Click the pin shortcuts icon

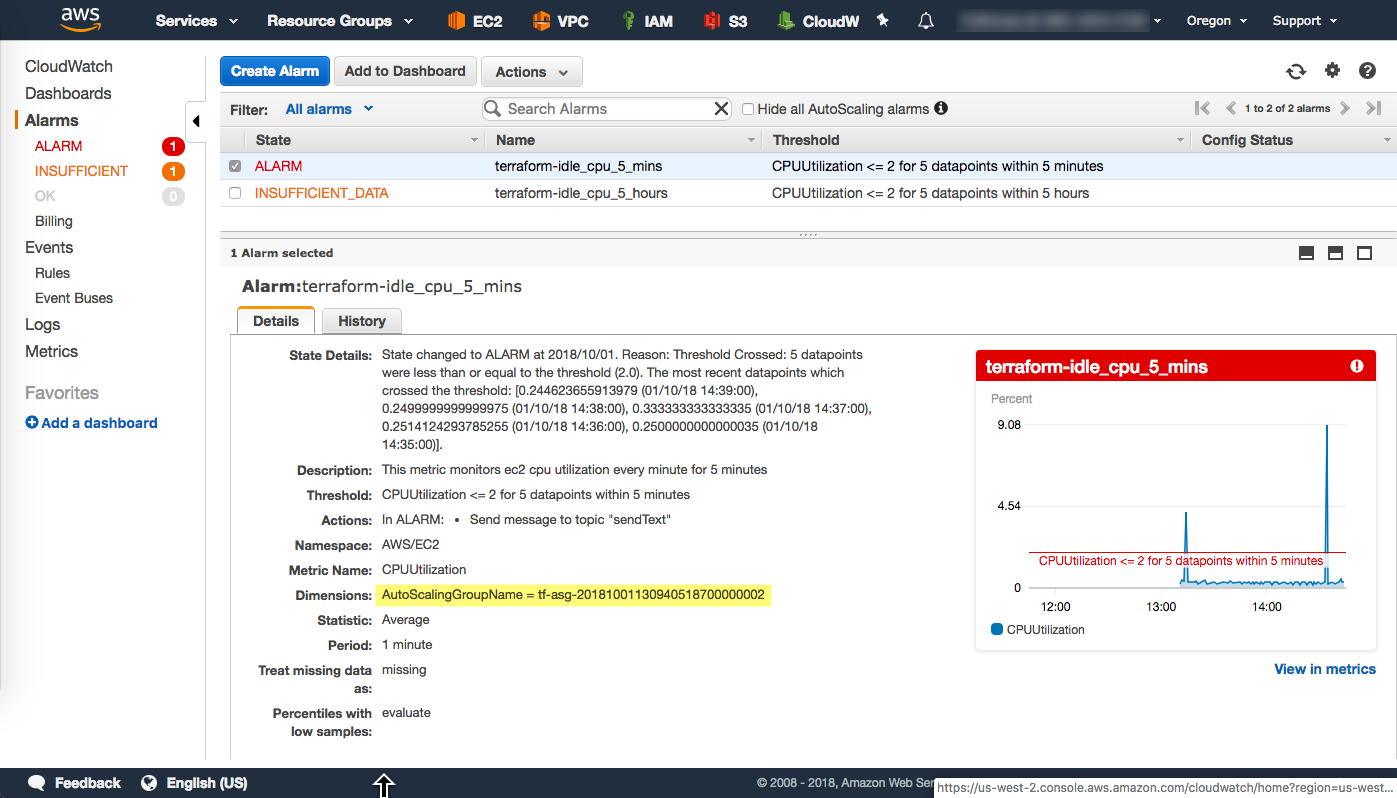pyautogui.click(x=883, y=20)
